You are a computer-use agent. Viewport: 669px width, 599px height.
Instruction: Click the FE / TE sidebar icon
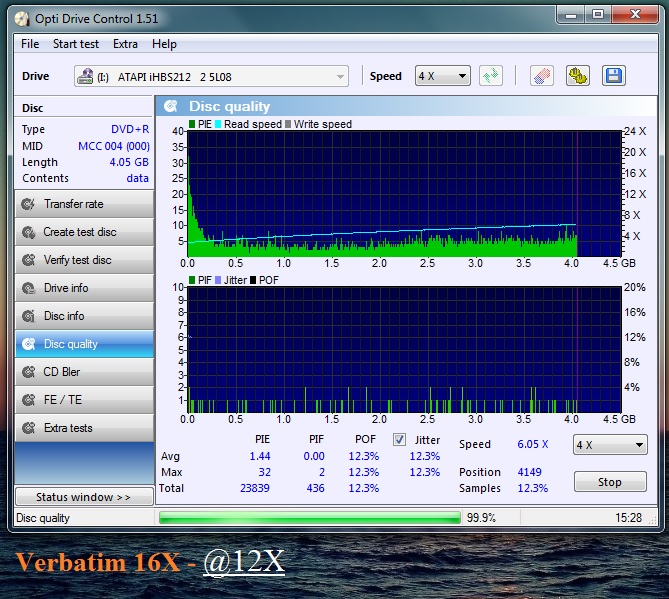[x=29, y=400]
